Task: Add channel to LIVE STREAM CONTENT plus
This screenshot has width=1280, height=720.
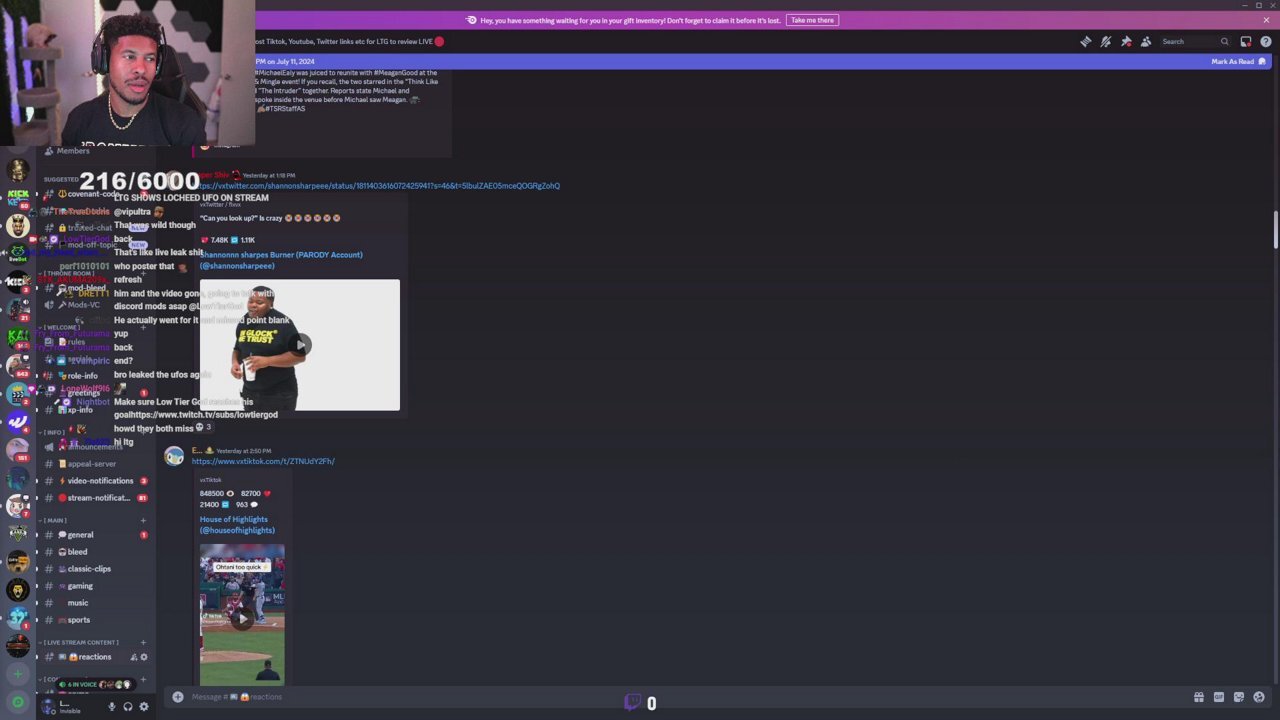Action: 143,642
